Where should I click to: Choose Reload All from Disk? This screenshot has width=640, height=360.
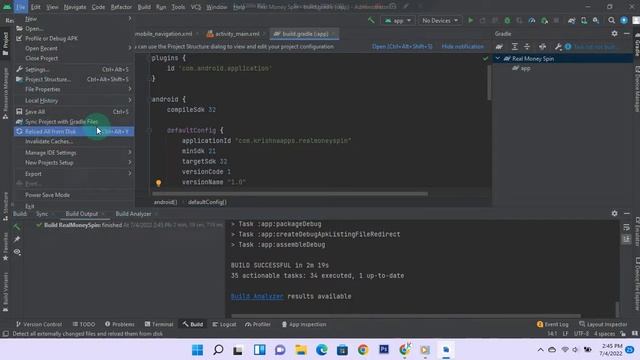coord(73,131)
